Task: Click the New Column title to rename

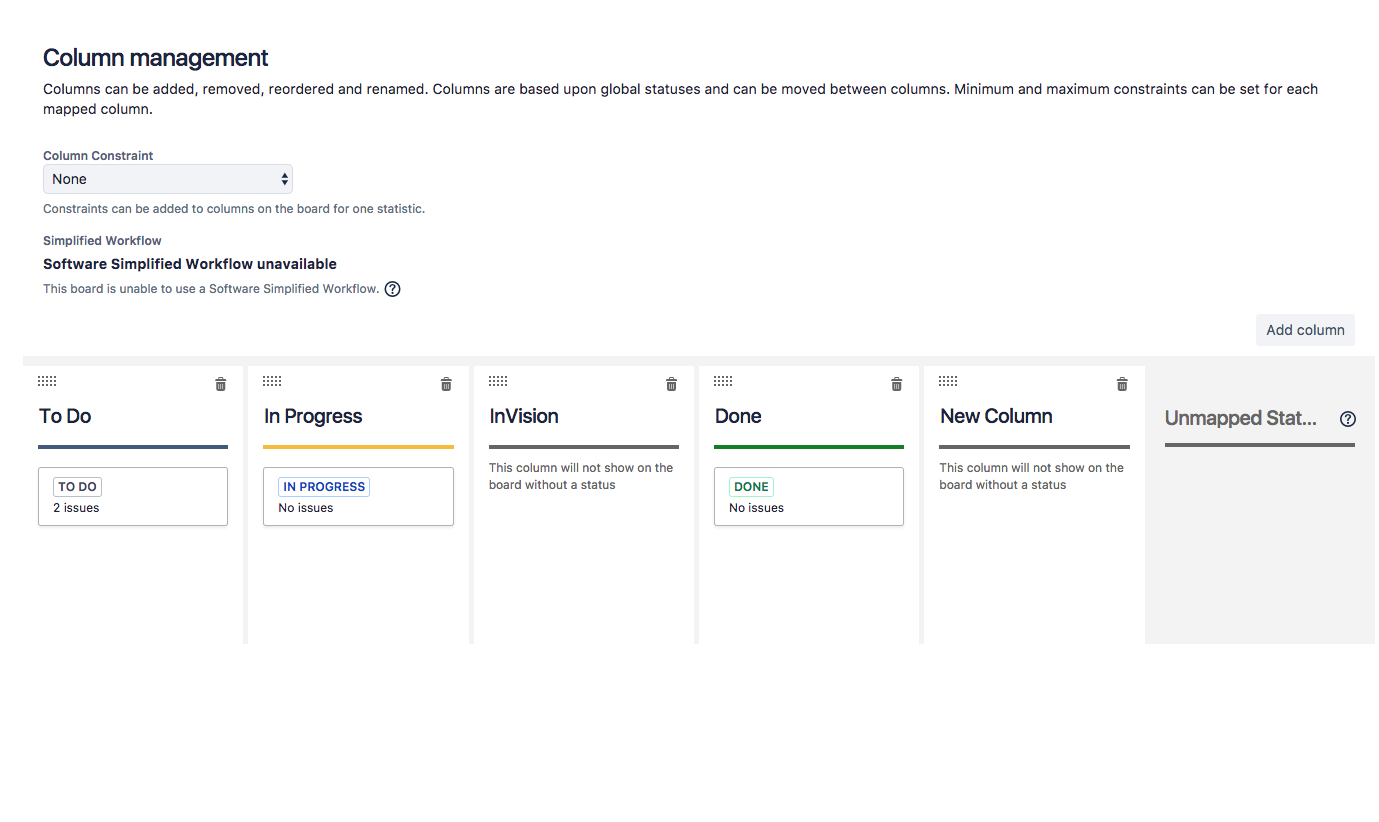Action: [996, 416]
